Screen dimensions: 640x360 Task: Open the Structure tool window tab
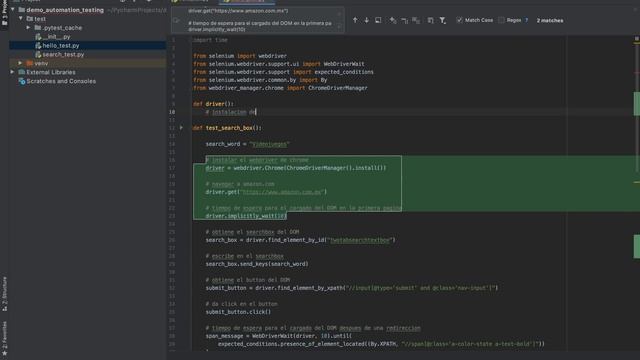(4, 294)
